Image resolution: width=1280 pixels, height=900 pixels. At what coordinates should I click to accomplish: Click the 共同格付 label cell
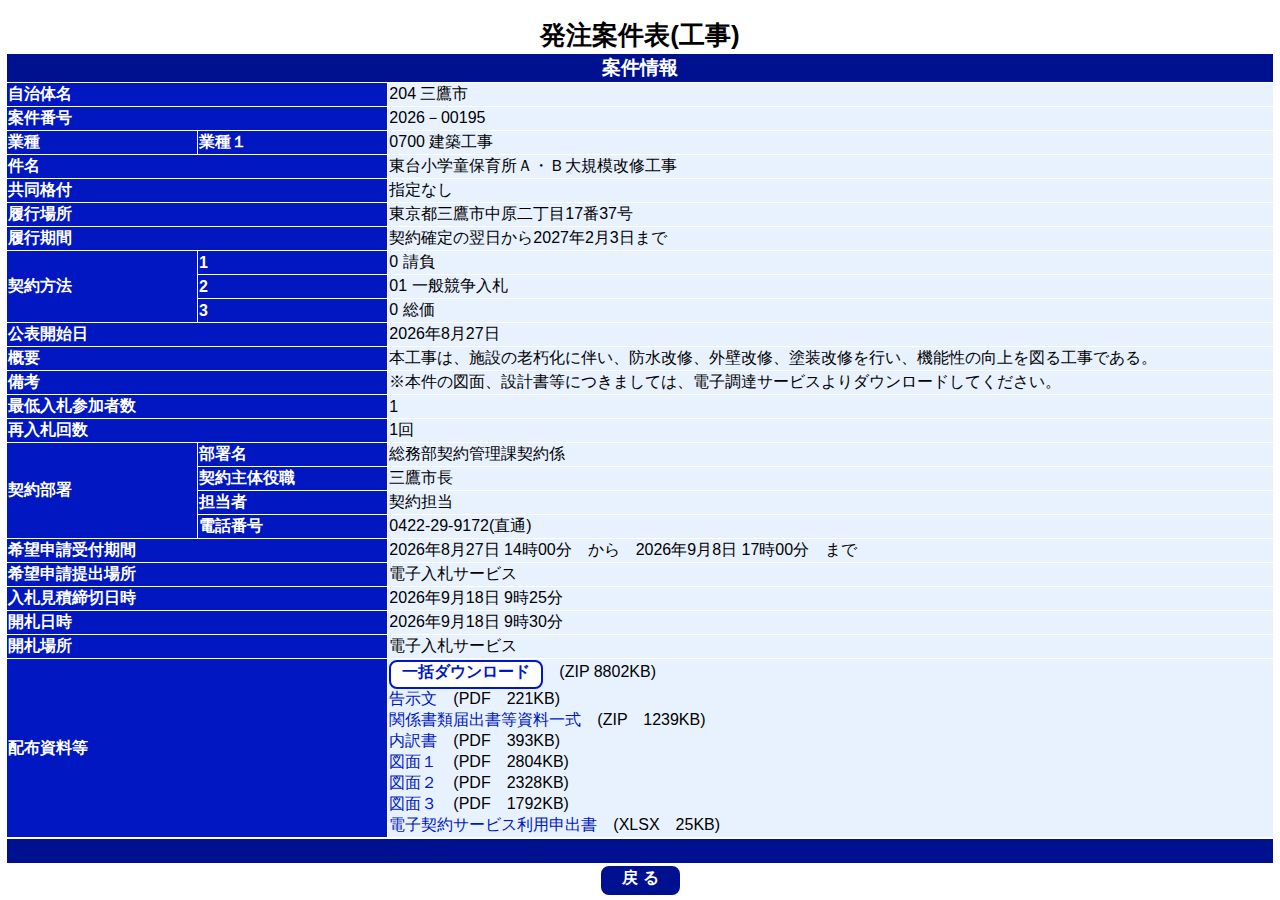coord(197,190)
